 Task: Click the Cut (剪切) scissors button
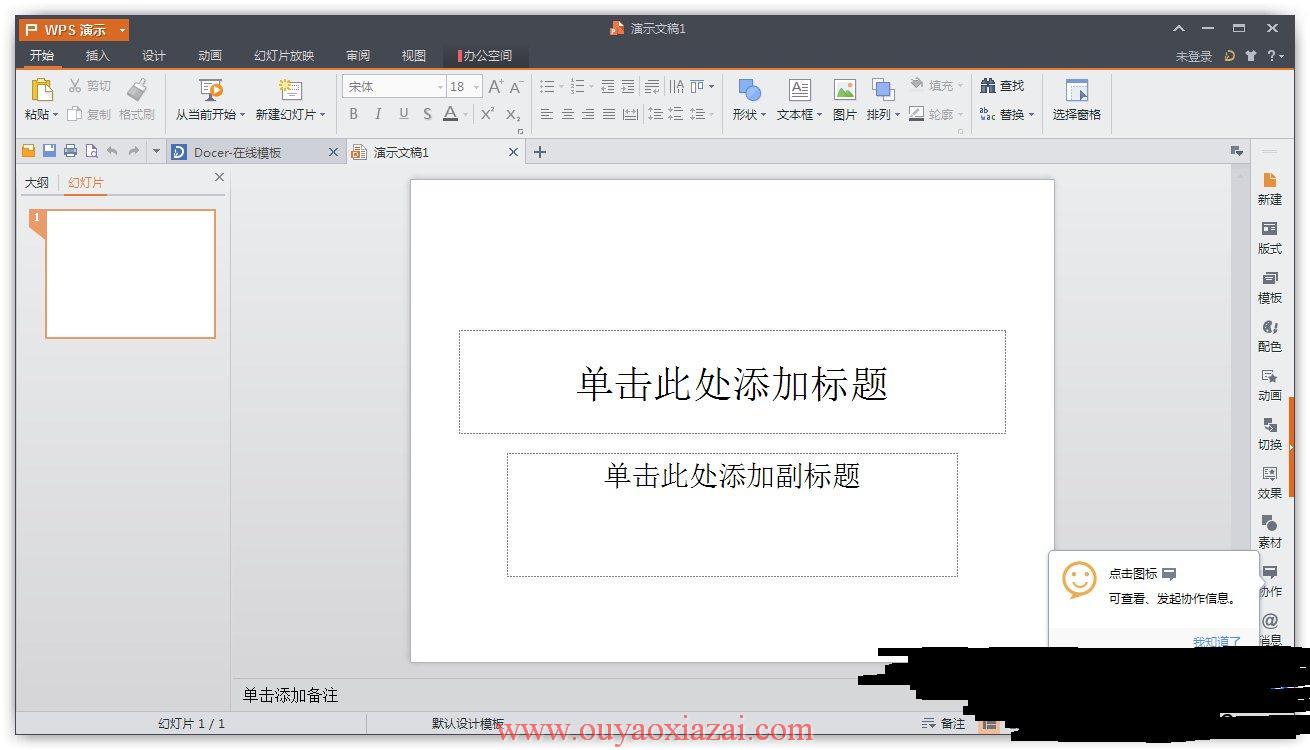pyautogui.click(x=90, y=86)
